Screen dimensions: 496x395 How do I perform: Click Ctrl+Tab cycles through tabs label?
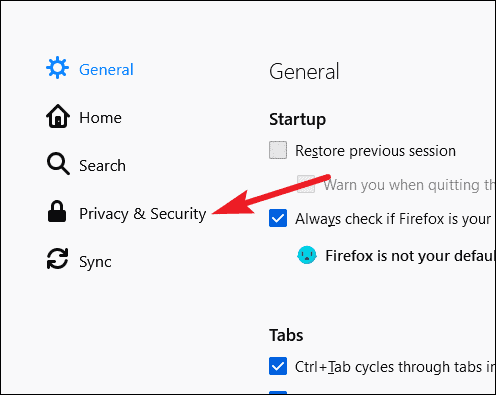(x=395, y=367)
